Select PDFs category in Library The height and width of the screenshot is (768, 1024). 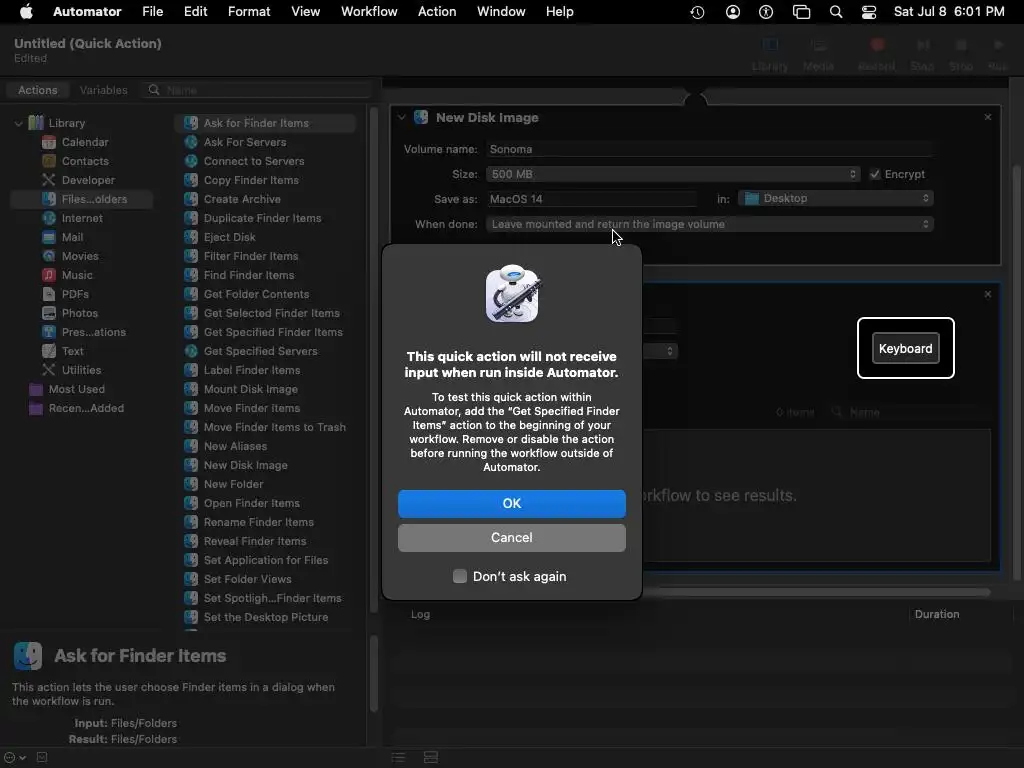click(x=74, y=294)
